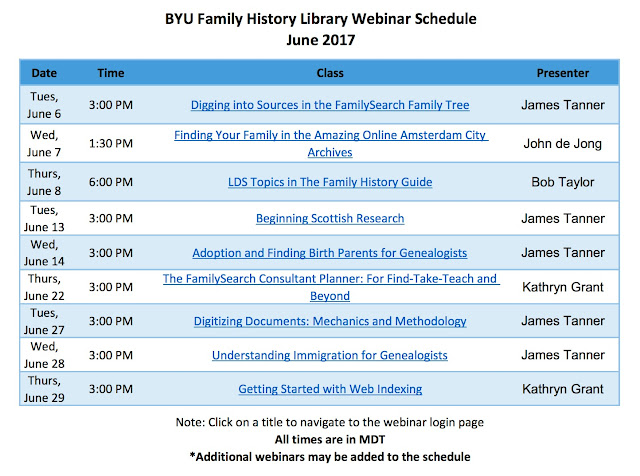Select the 1:30 PM time cell
The image size is (640, 476).
tap(111, 144)
